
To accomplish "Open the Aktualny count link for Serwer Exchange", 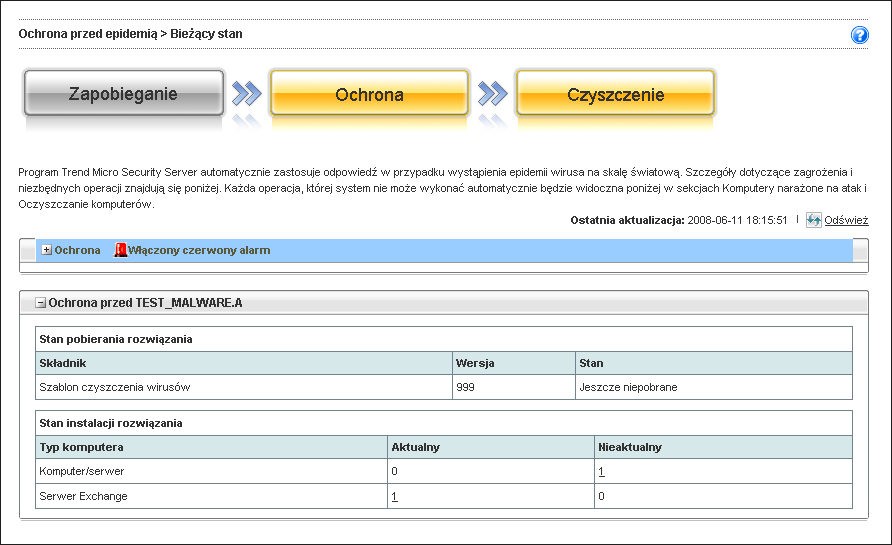I will (x=394, y=496).
